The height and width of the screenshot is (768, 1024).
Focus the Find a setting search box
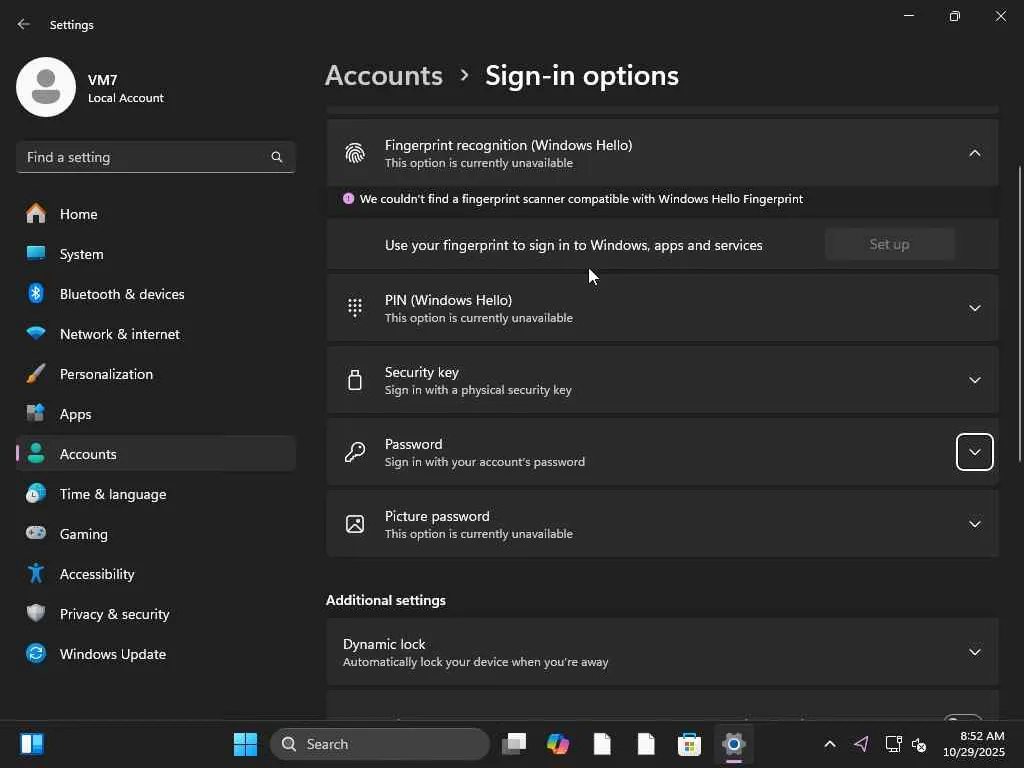[155, 157]
